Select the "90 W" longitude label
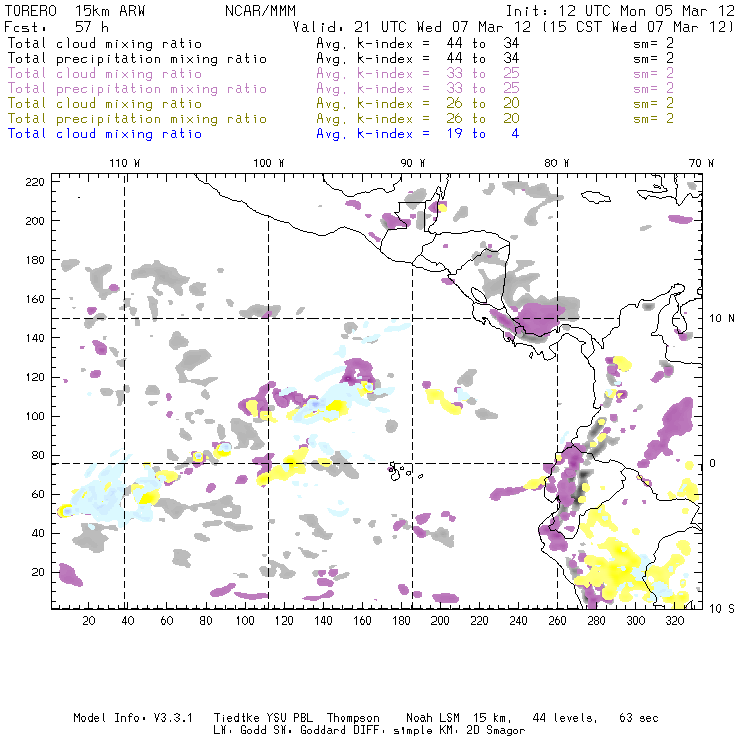 [413, 163]
